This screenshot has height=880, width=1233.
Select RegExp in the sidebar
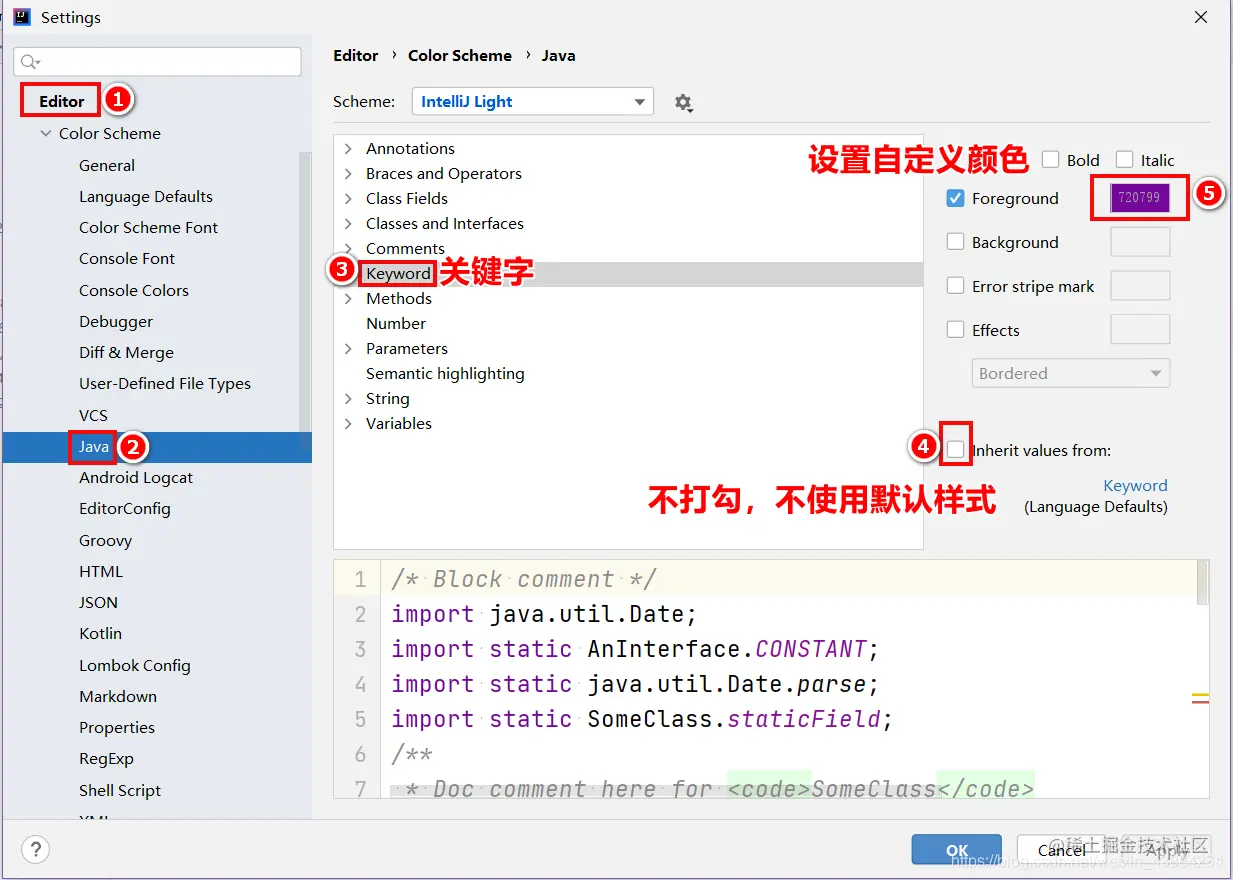coord(106,758)
